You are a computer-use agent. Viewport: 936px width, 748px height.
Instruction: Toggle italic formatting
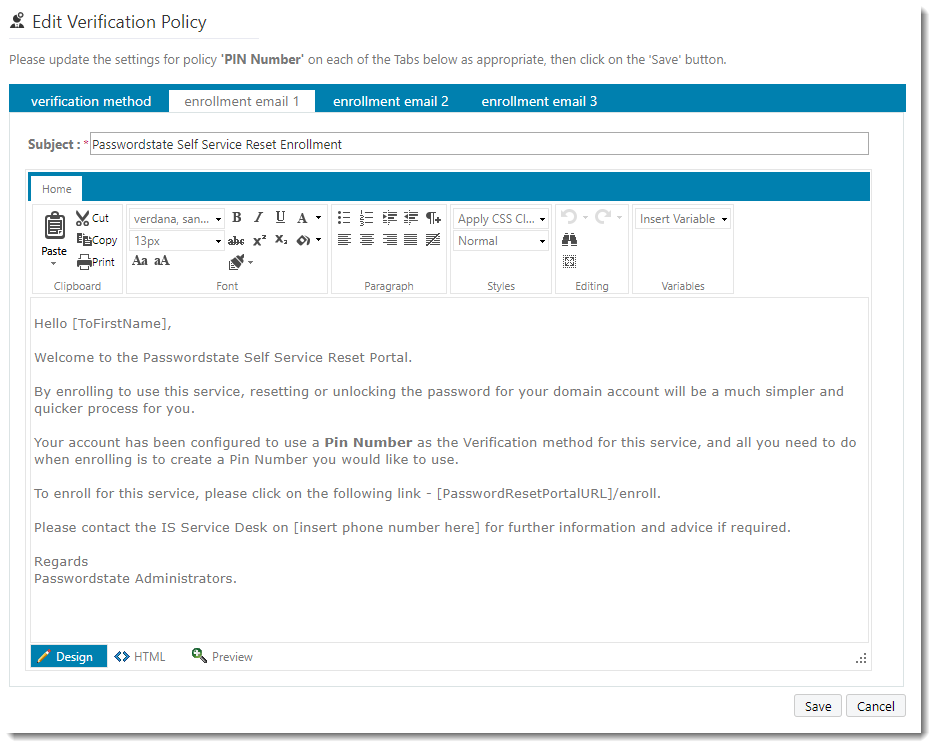[x=258, y=218]
